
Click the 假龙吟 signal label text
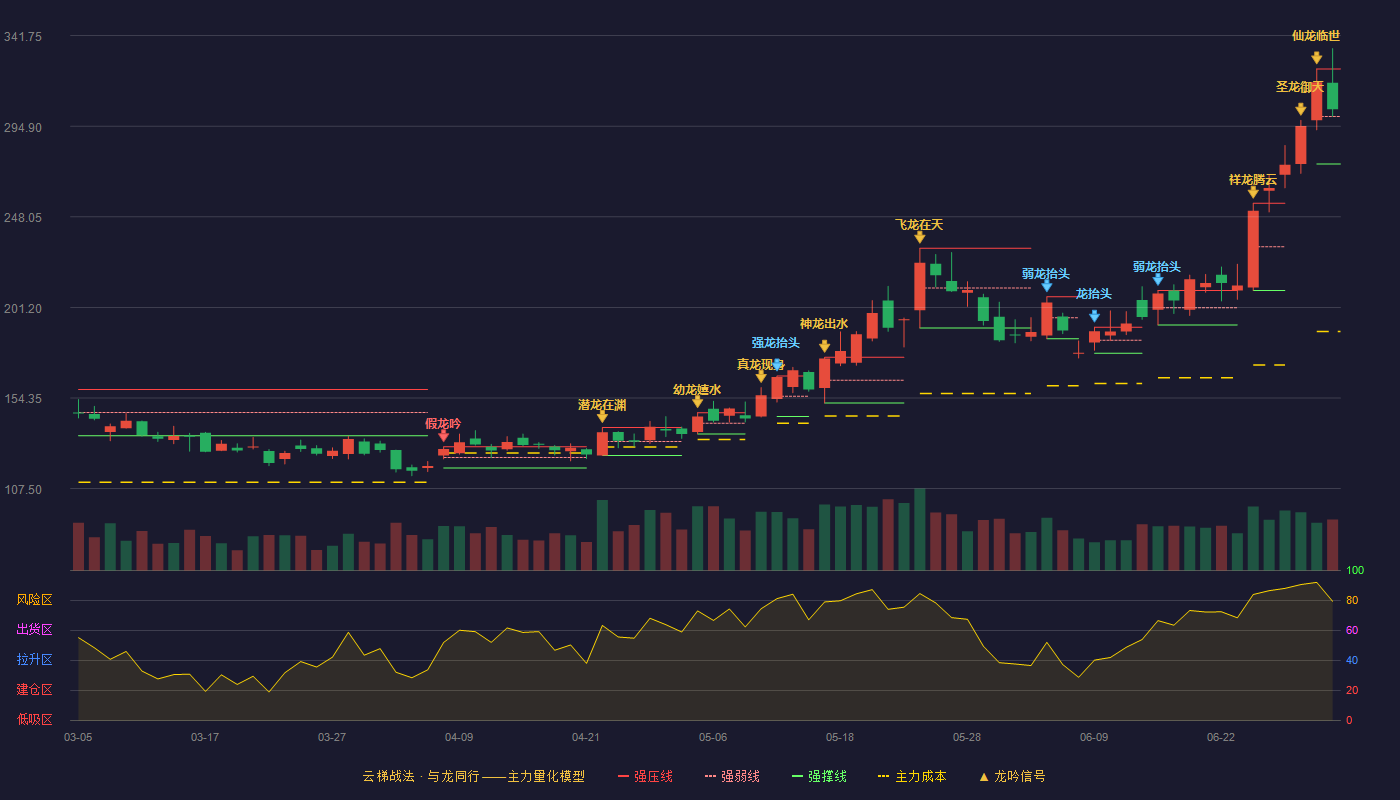[444, 423]
